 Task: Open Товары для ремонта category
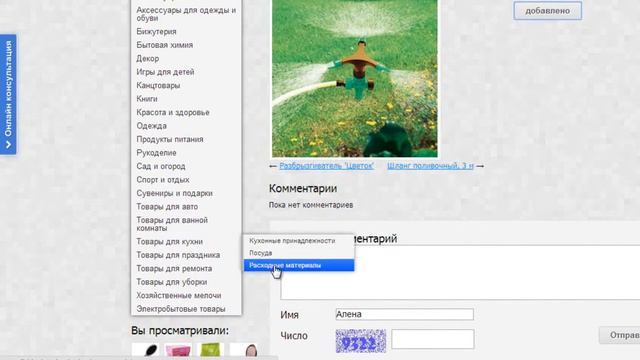(x=174, y=269)
